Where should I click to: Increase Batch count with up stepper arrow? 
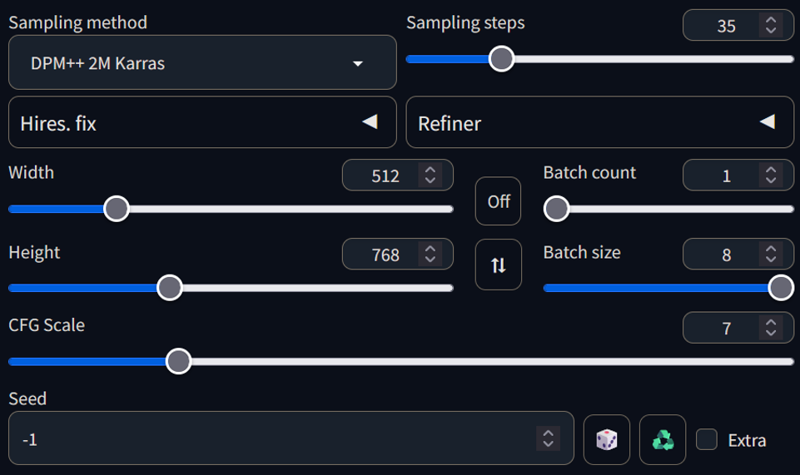pos(771,170)
